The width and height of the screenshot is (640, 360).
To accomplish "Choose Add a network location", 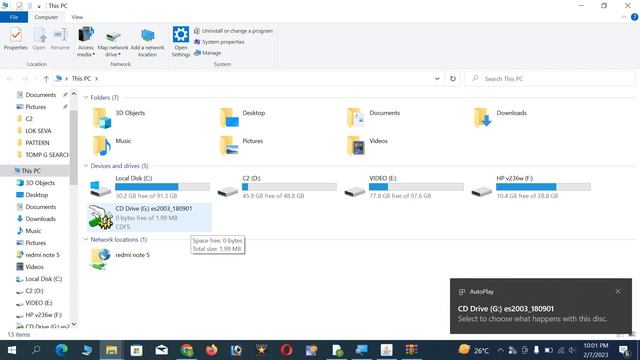I will (x=147, y=42).
